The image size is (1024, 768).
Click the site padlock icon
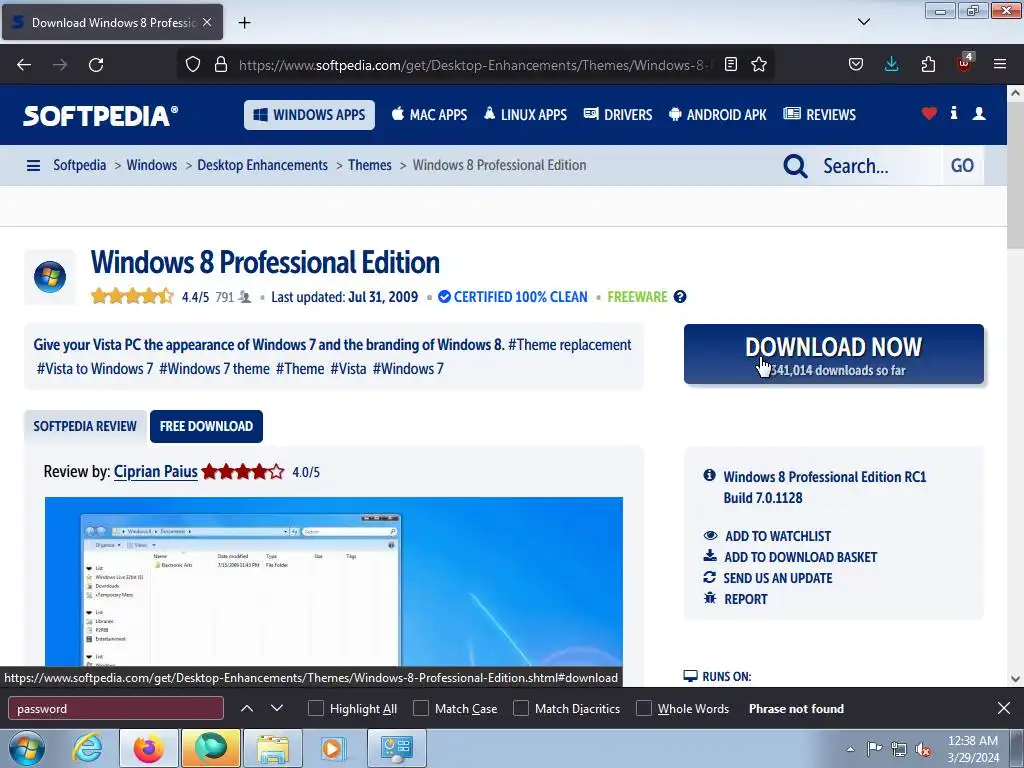coord(221,65)
